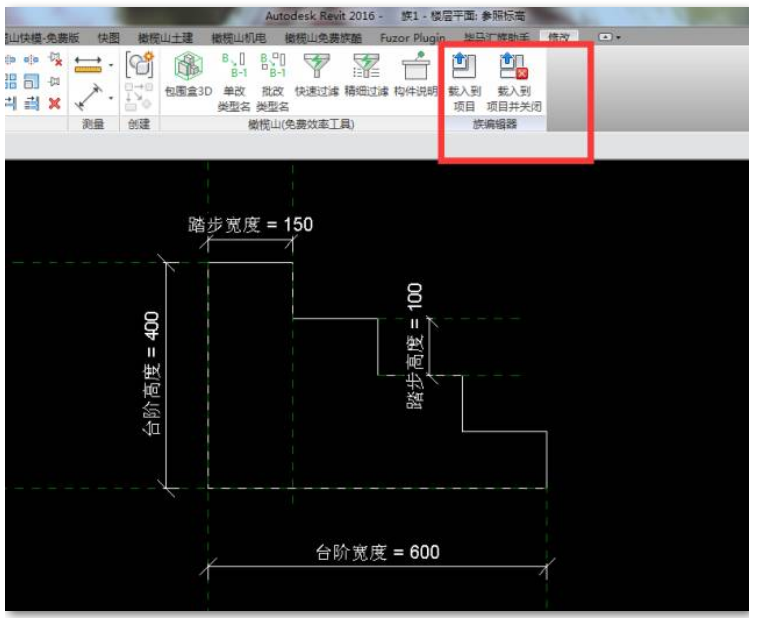This screenshot has height=618, width=758.
Task: Select the 踏步高度 = 100 dimension label
Action: pos(415,346)
